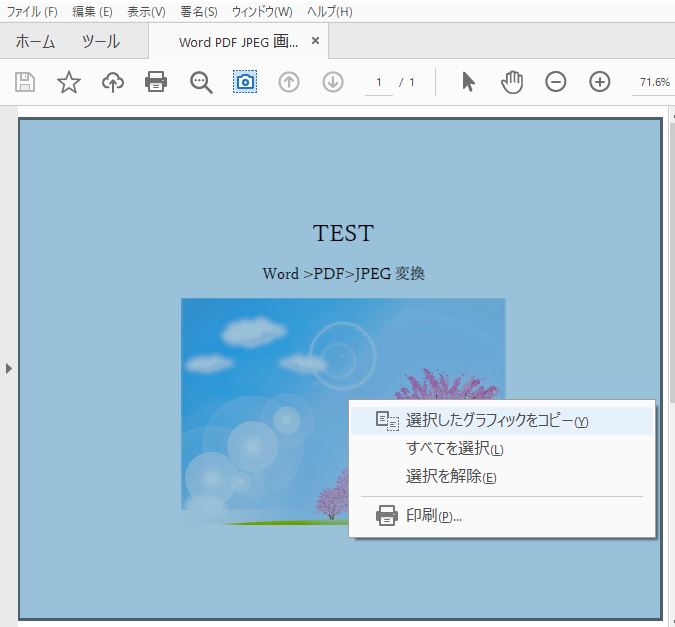Select the snapshot camera tool
675x627 pixels.
[245, 82]
